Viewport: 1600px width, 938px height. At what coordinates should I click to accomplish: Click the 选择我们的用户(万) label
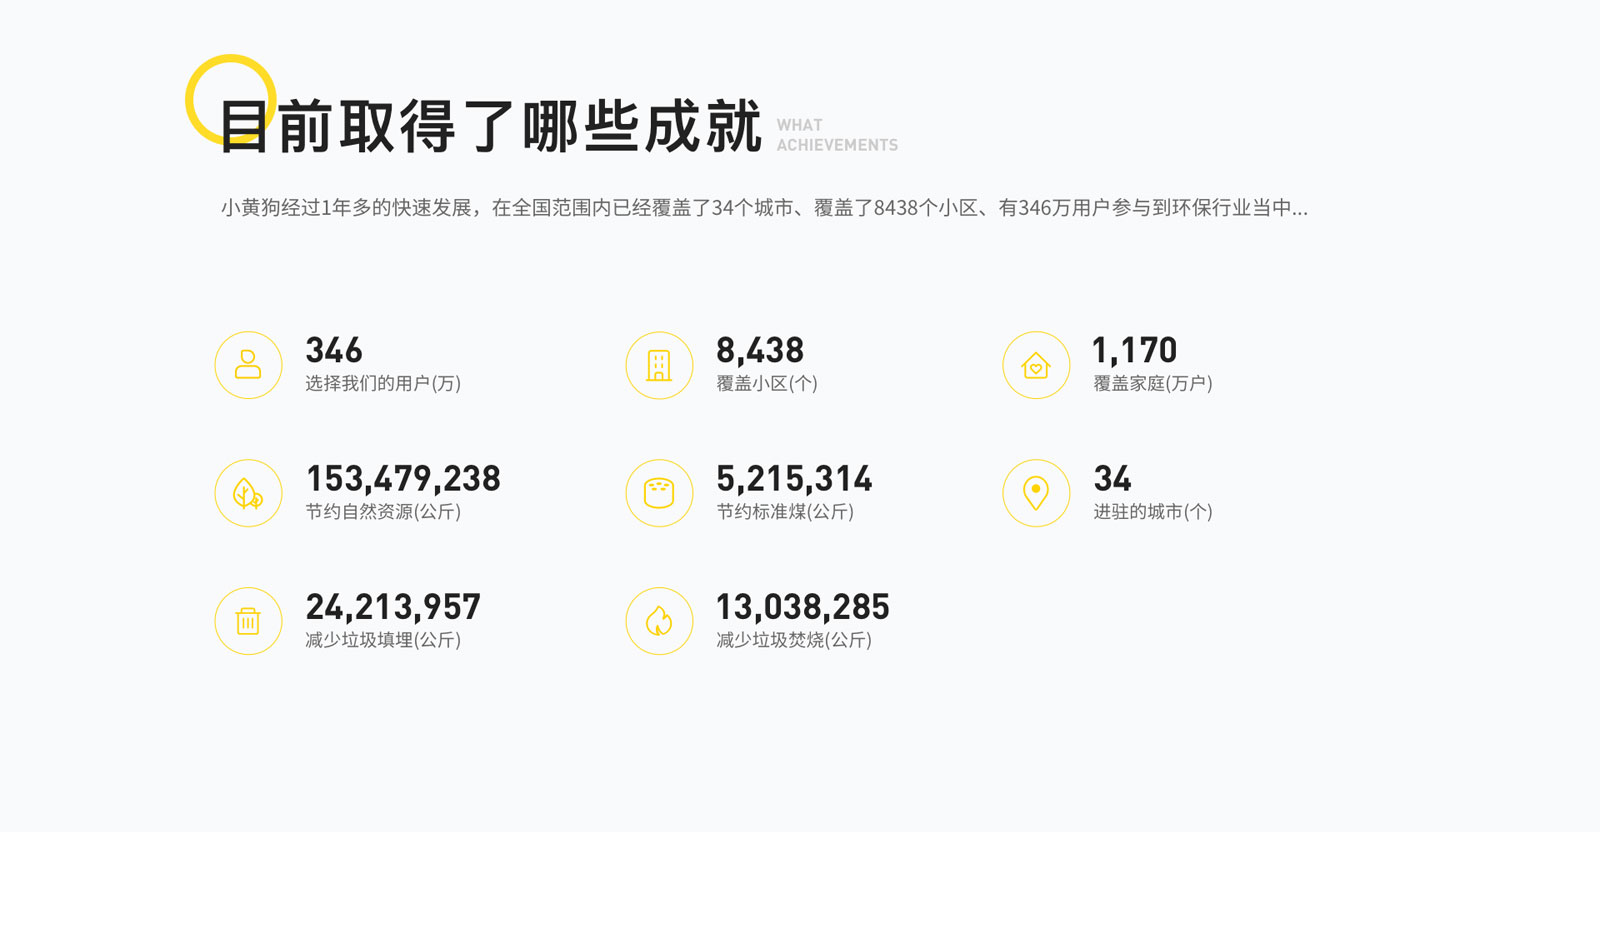(384, 383)
